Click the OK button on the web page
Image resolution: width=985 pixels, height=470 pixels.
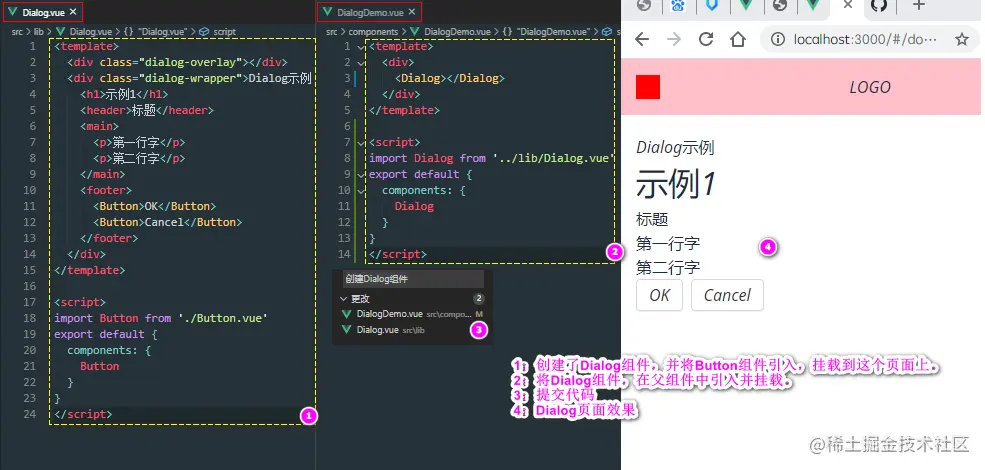point(660,295)
